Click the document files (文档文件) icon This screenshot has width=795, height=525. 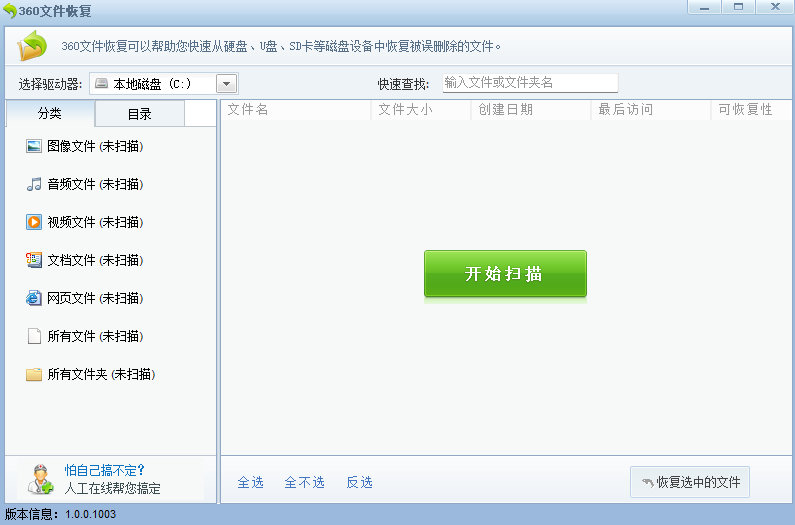[x=34, y=260]
